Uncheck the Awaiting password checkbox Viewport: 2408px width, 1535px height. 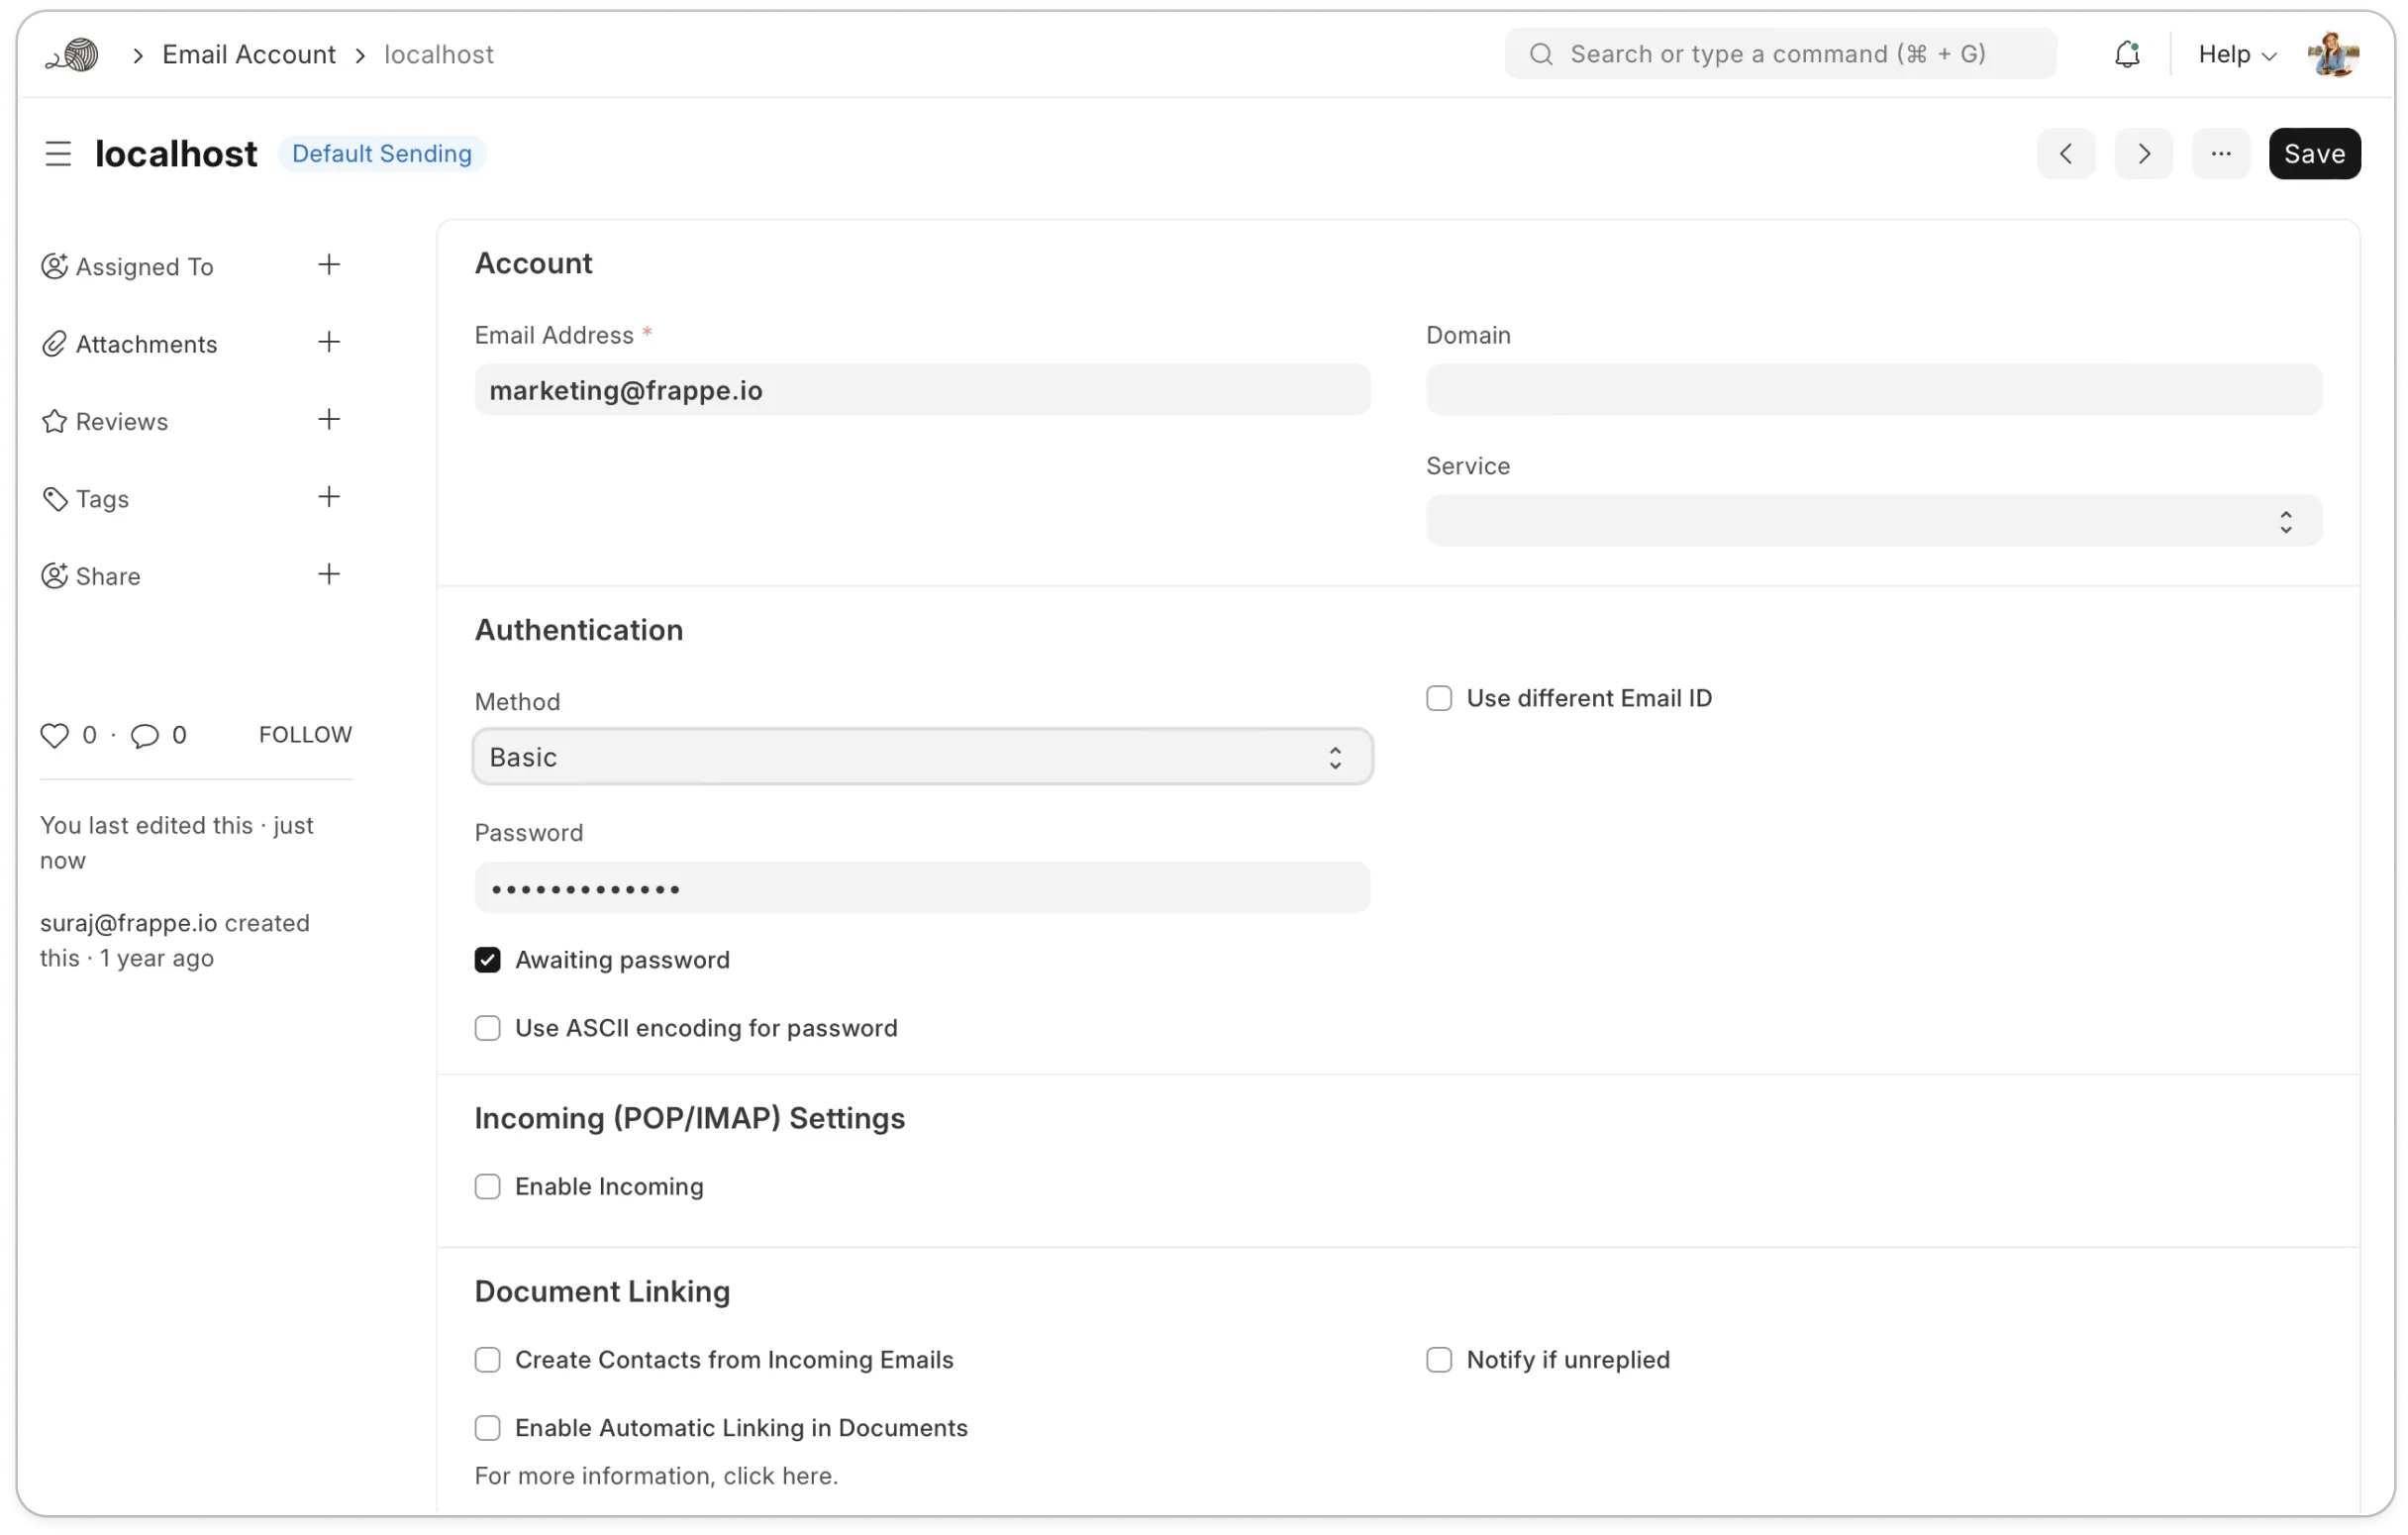pyautogui.click(x=487, y=959)
